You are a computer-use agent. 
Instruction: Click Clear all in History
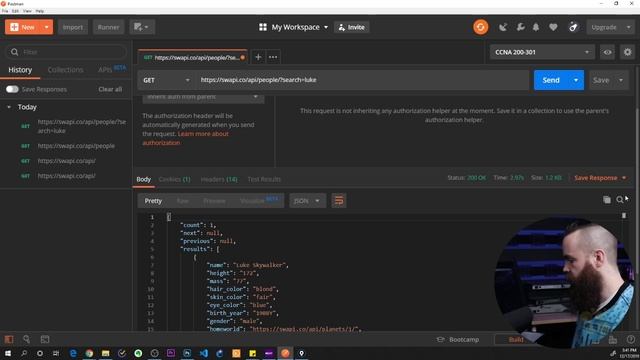(x=110, y=89)
